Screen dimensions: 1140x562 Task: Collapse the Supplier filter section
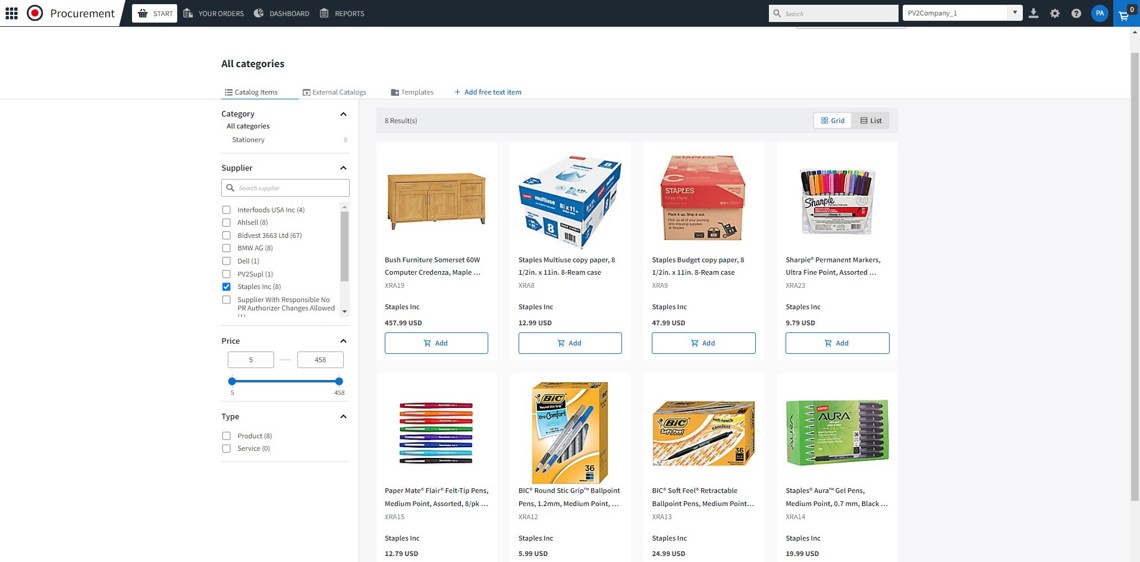point(343,168)
